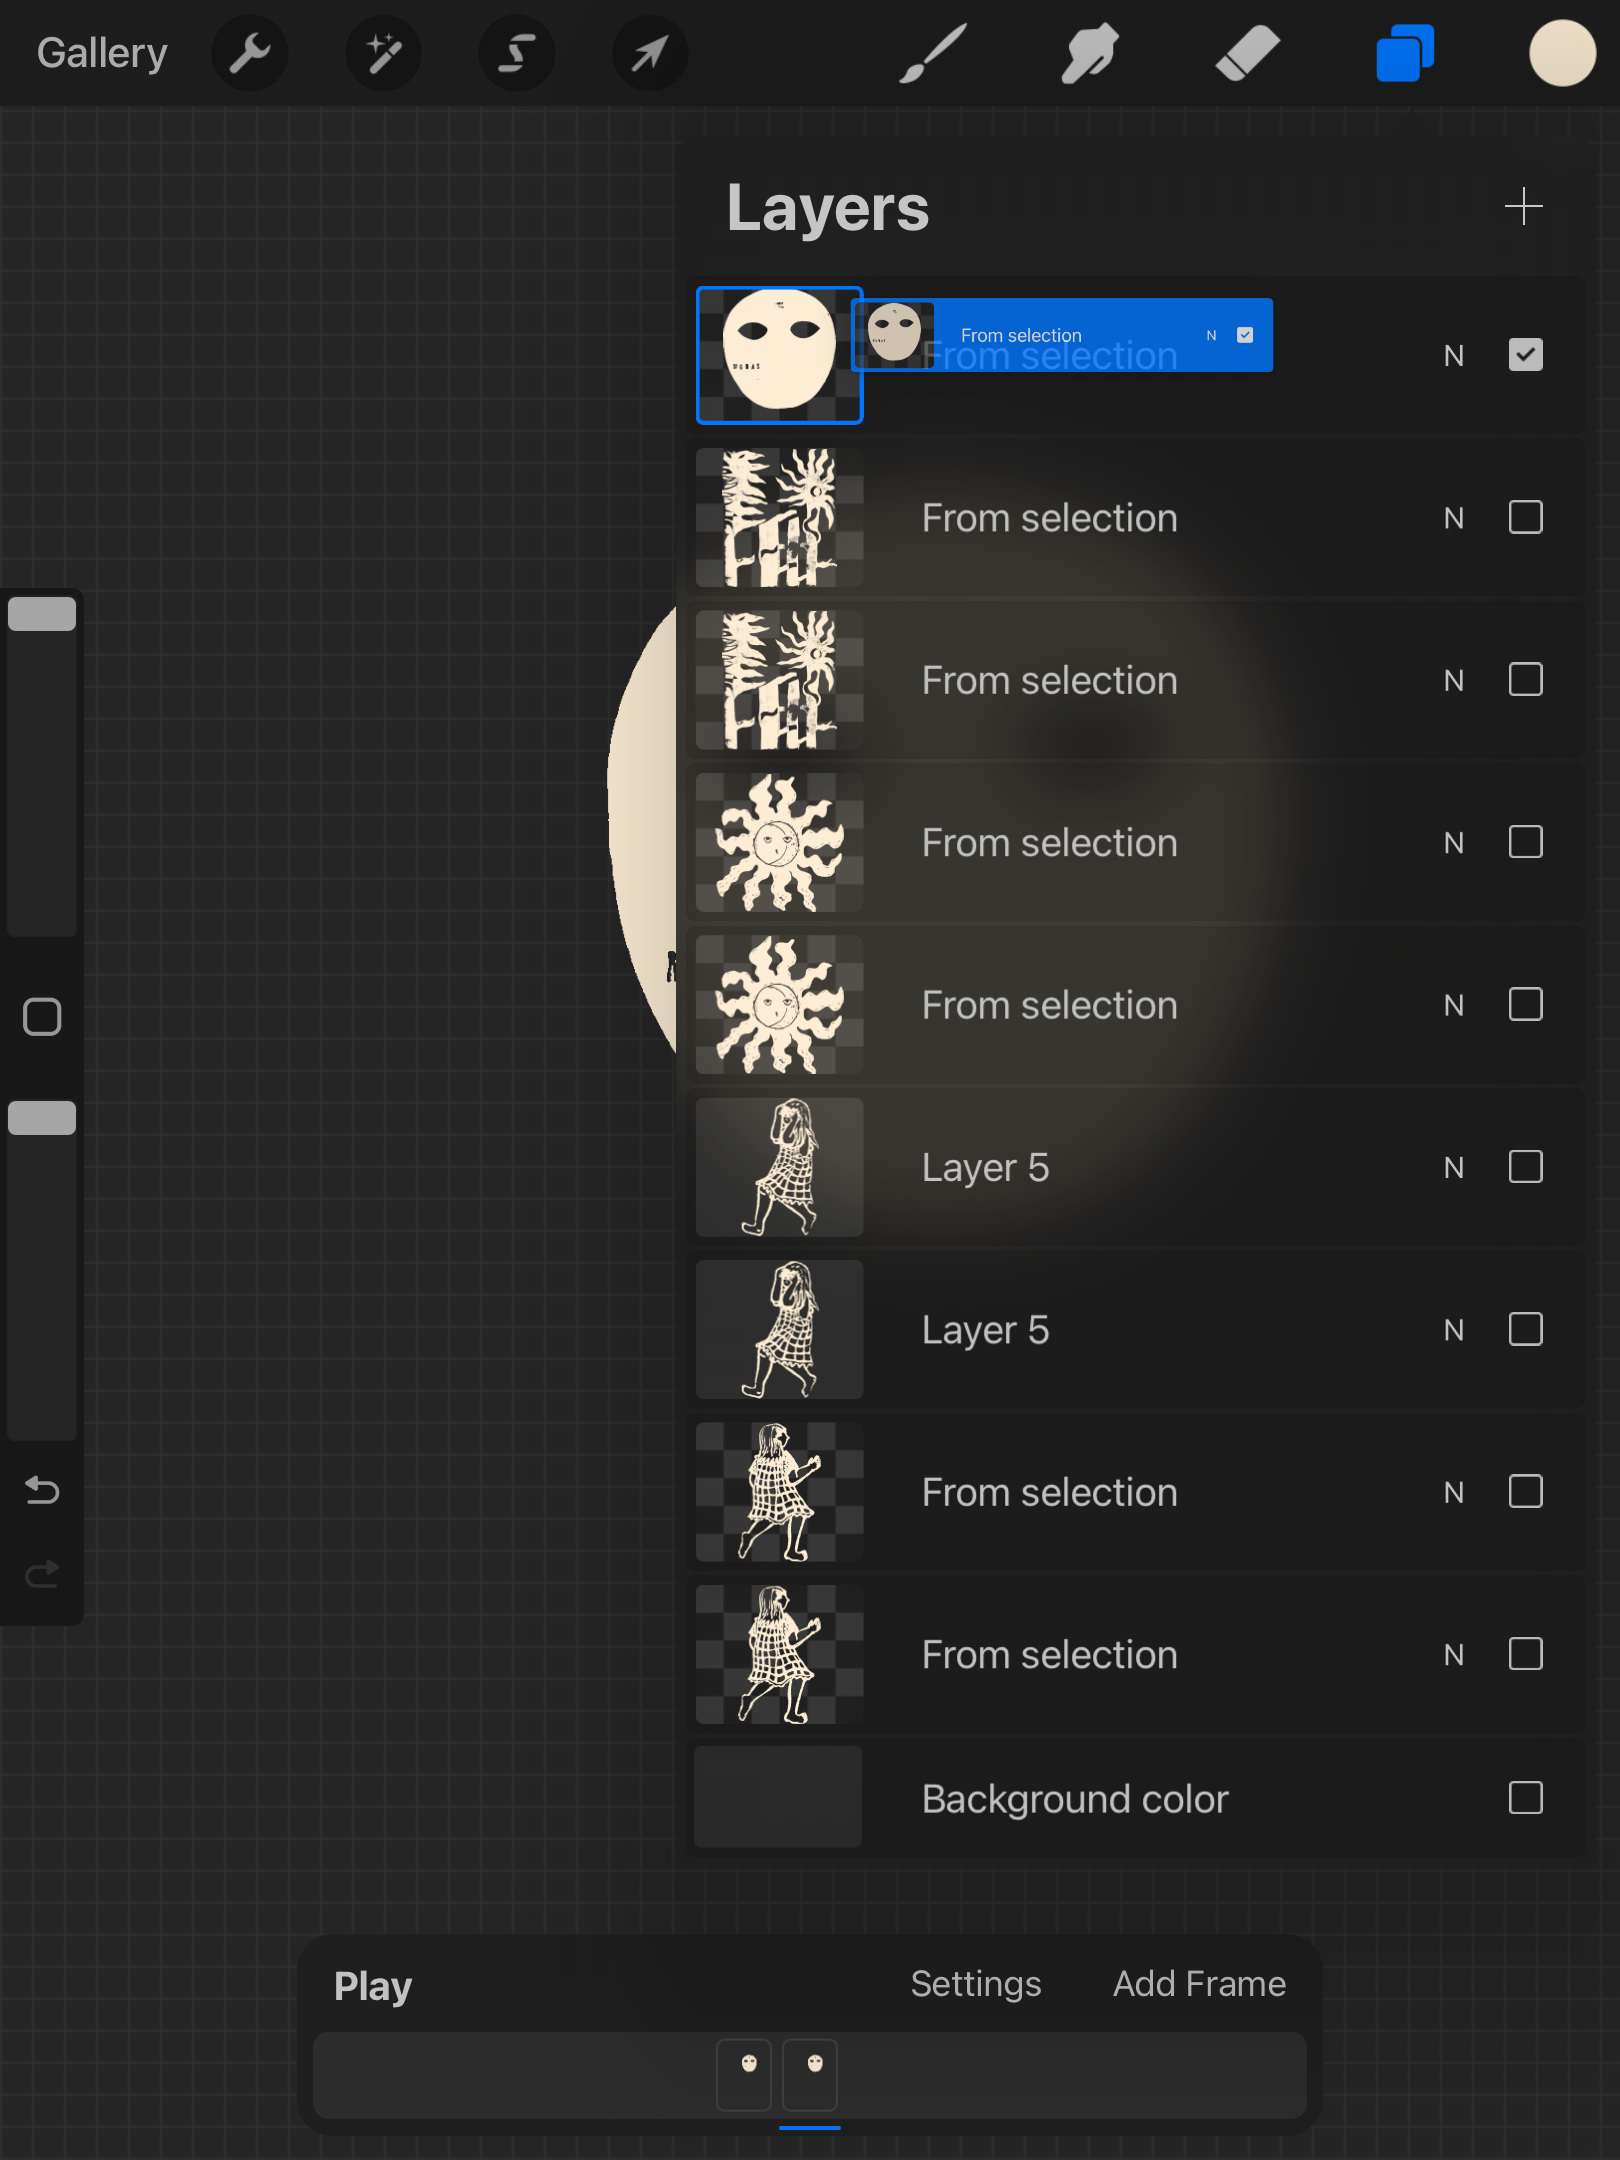Toggle Background color visibility
Screen dimensions: 1620x2160
[x=1525, y=1798]
